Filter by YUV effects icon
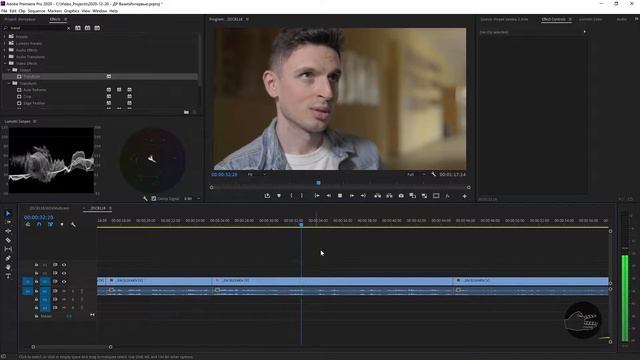 click(97, 28)
